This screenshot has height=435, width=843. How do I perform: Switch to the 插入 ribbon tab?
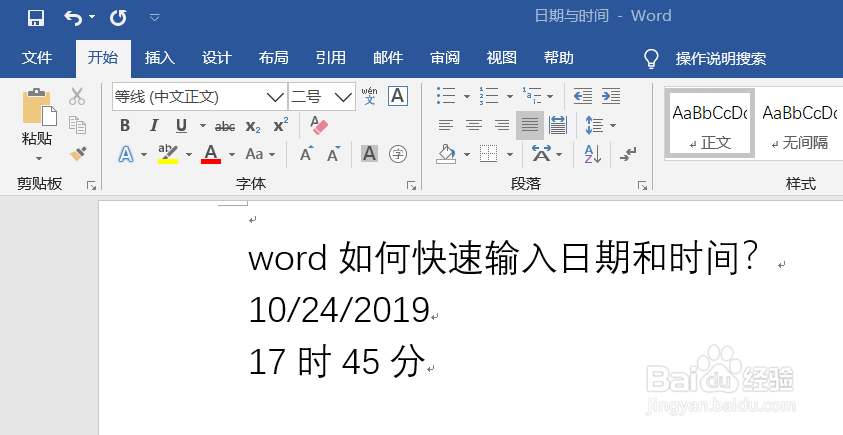click(x=160, y=58)
